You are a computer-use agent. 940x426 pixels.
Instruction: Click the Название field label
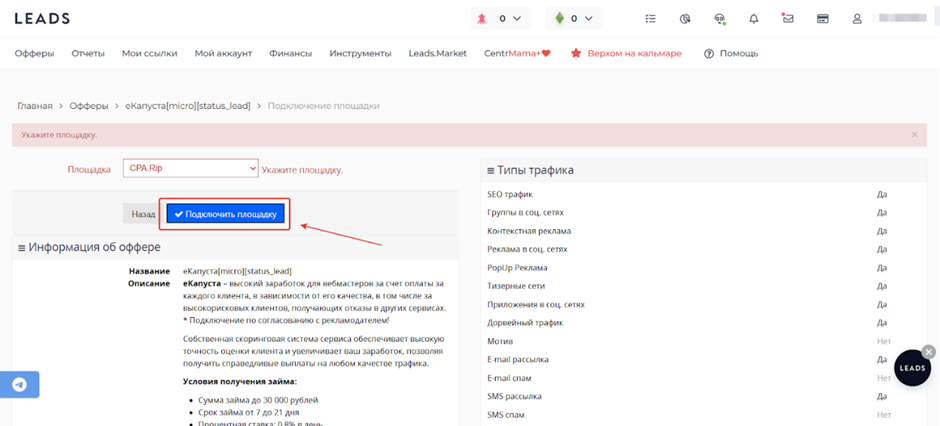coord(149,271)
